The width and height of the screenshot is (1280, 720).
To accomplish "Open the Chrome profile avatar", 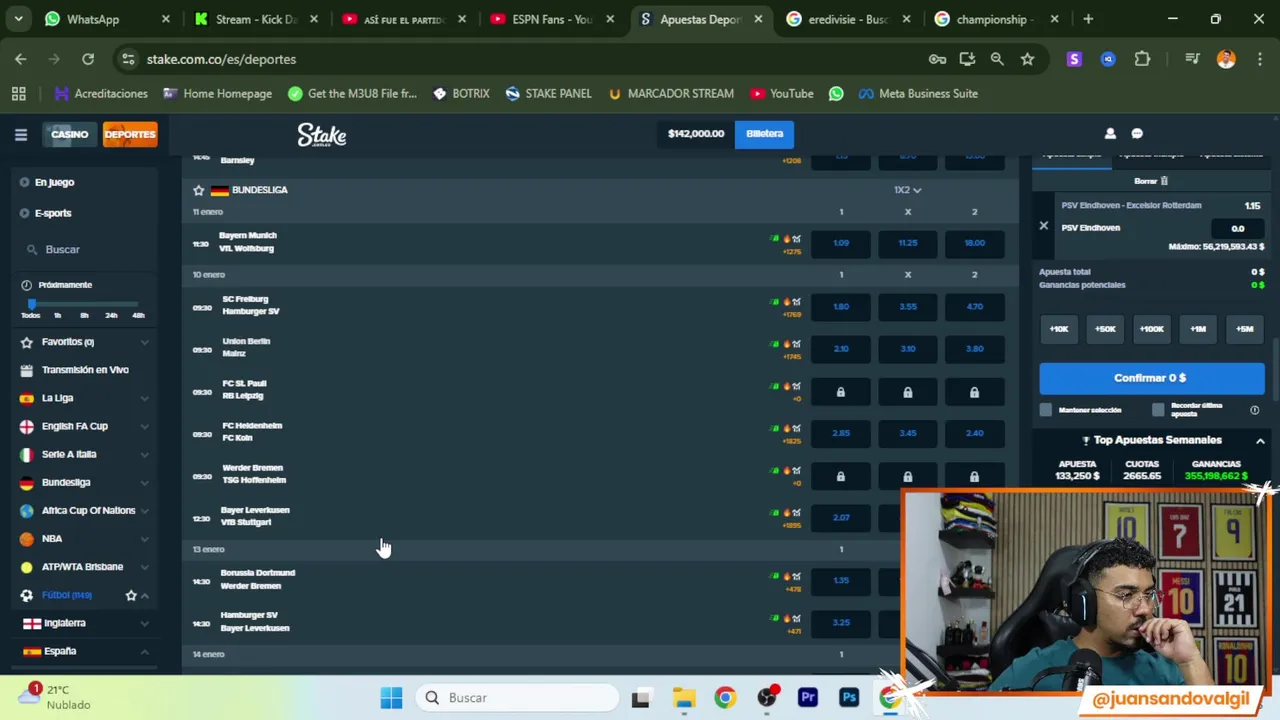I will click(1226, 59).
